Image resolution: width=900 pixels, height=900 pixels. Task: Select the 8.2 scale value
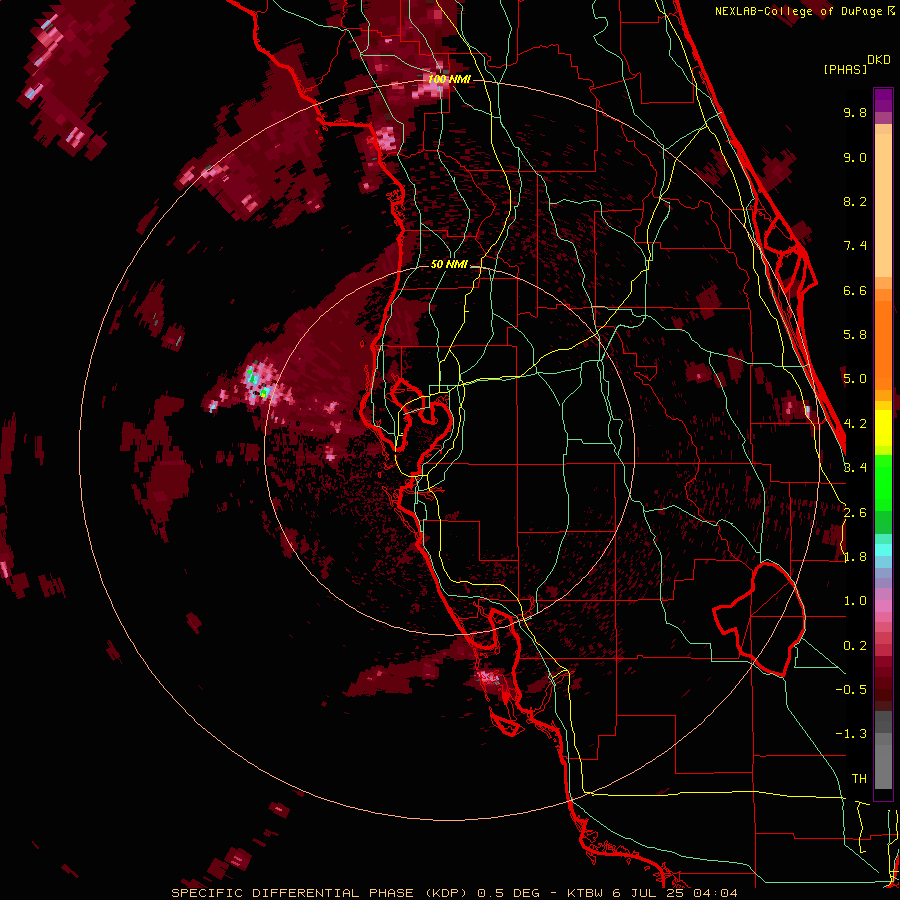855,201
